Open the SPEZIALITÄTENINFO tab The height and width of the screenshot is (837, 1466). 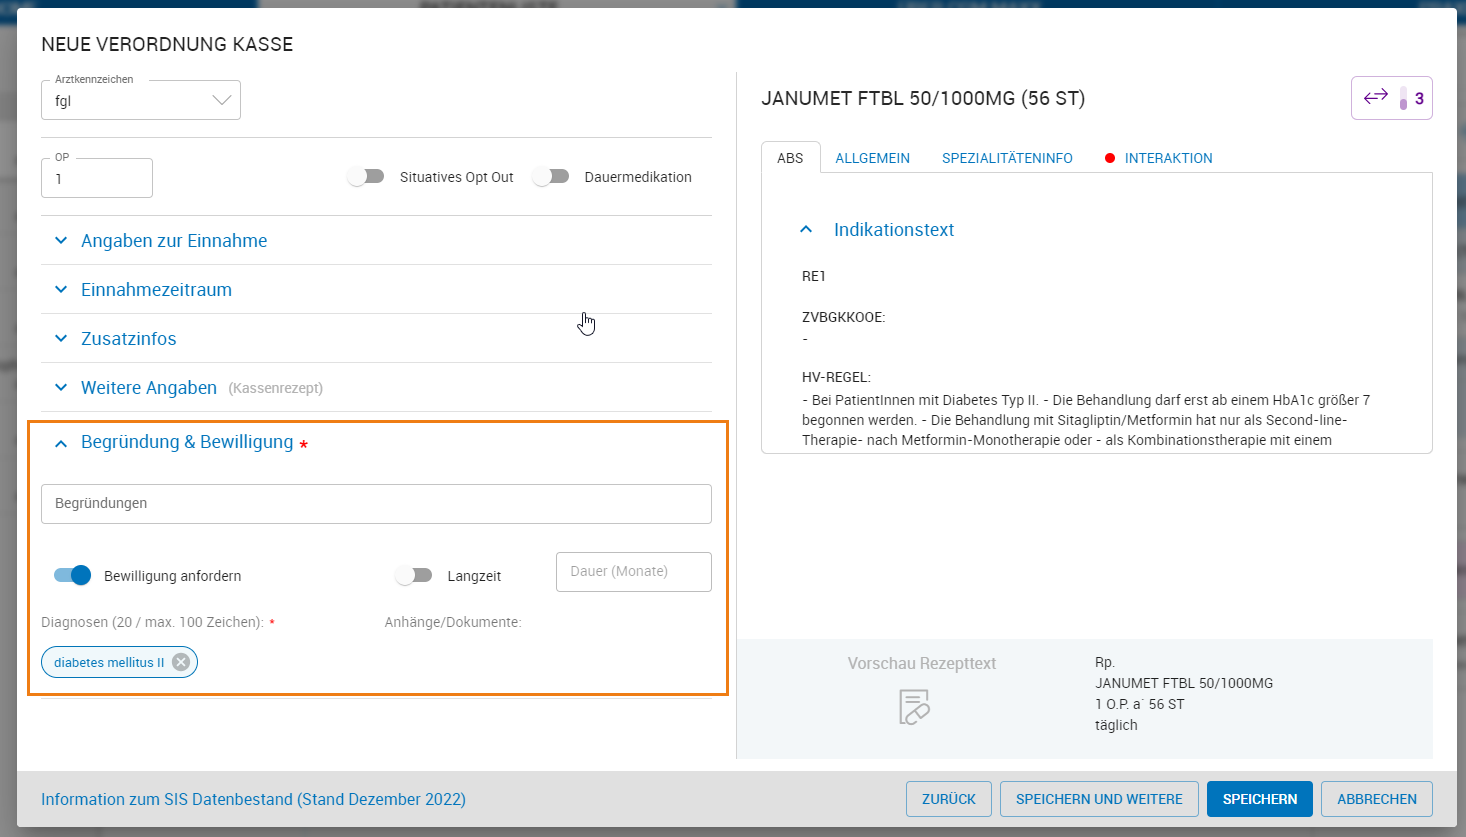(1007, 158)
